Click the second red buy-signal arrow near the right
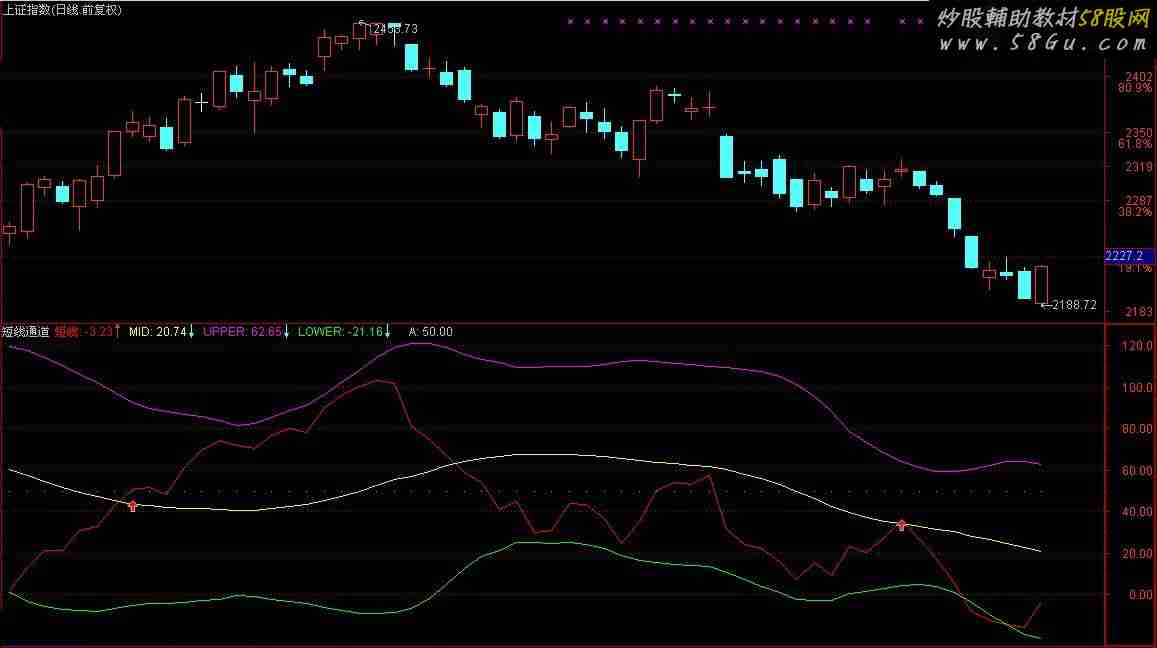 point(902,524)
